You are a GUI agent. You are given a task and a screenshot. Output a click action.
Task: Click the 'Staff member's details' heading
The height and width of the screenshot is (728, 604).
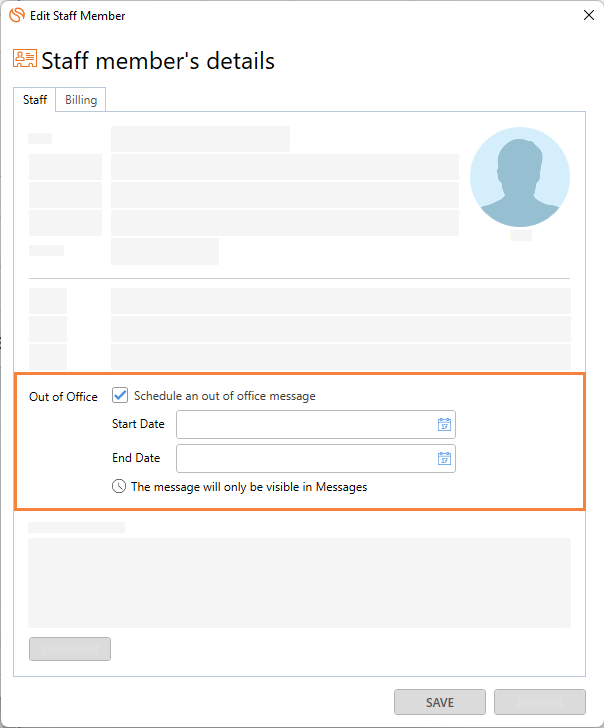(158, 61)
